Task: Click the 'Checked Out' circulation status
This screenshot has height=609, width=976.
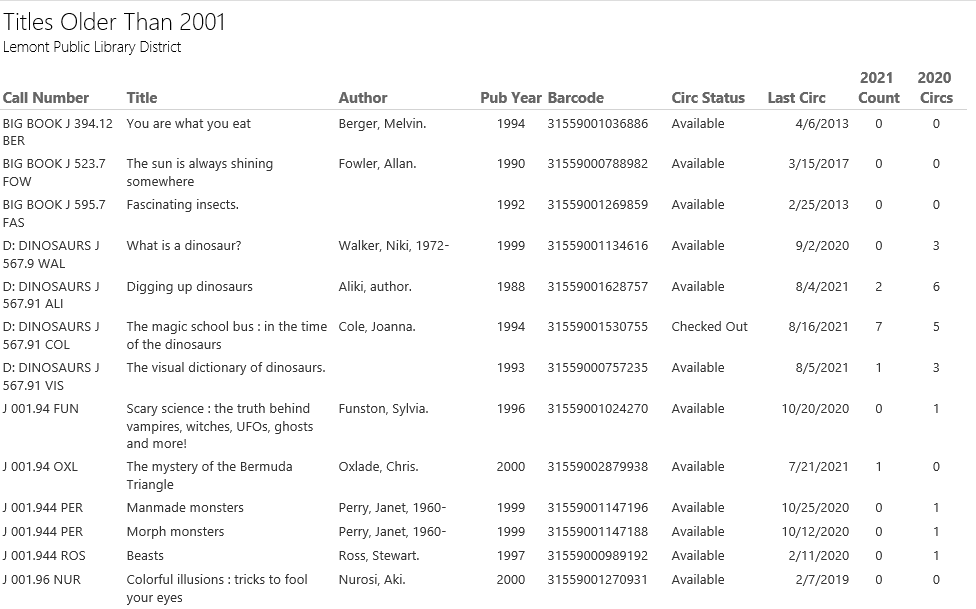Action: tap(709, 327)
